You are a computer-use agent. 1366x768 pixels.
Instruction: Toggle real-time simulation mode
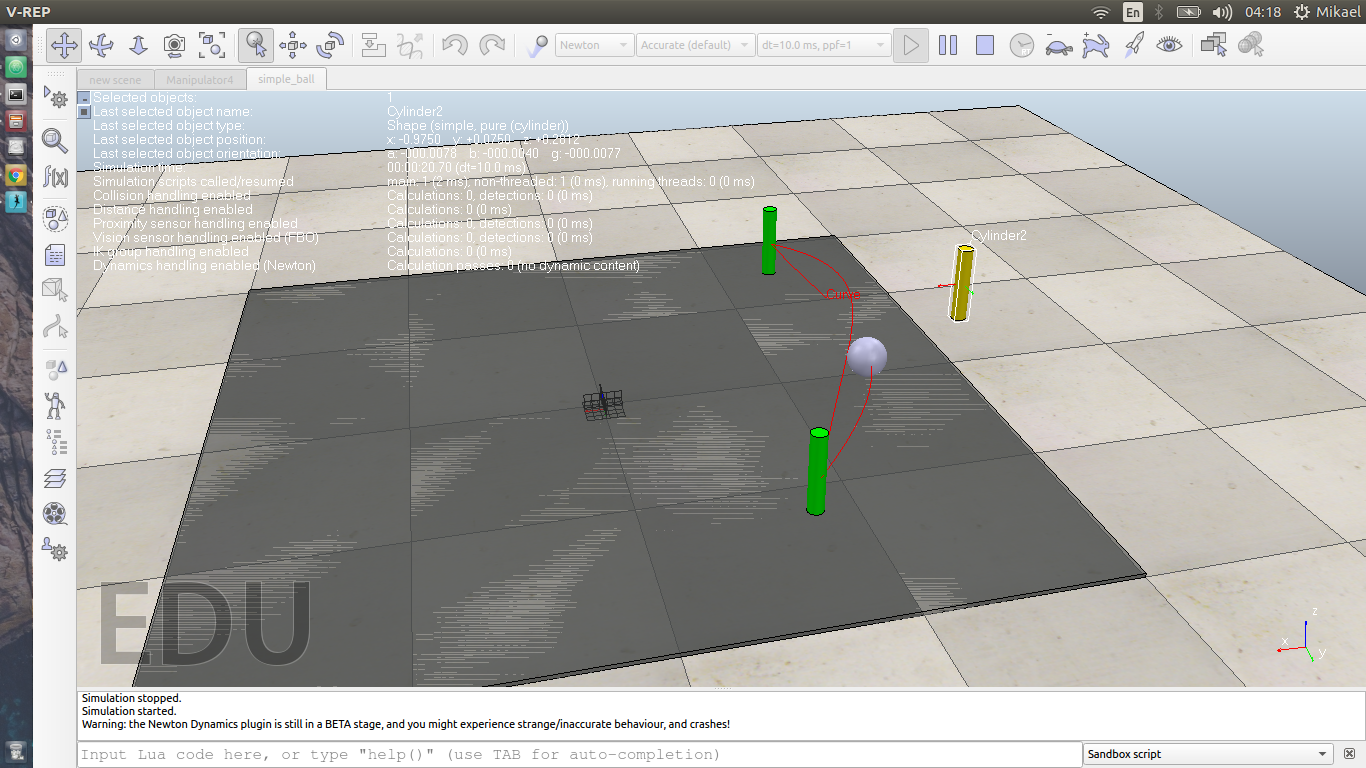coord(1022,44)
